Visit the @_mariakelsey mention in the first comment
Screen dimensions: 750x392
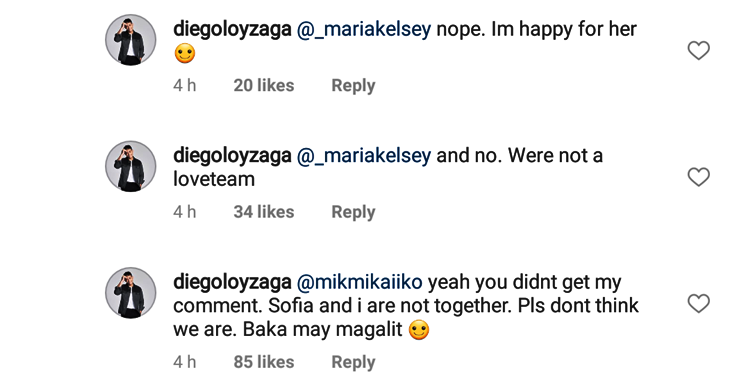364,30
